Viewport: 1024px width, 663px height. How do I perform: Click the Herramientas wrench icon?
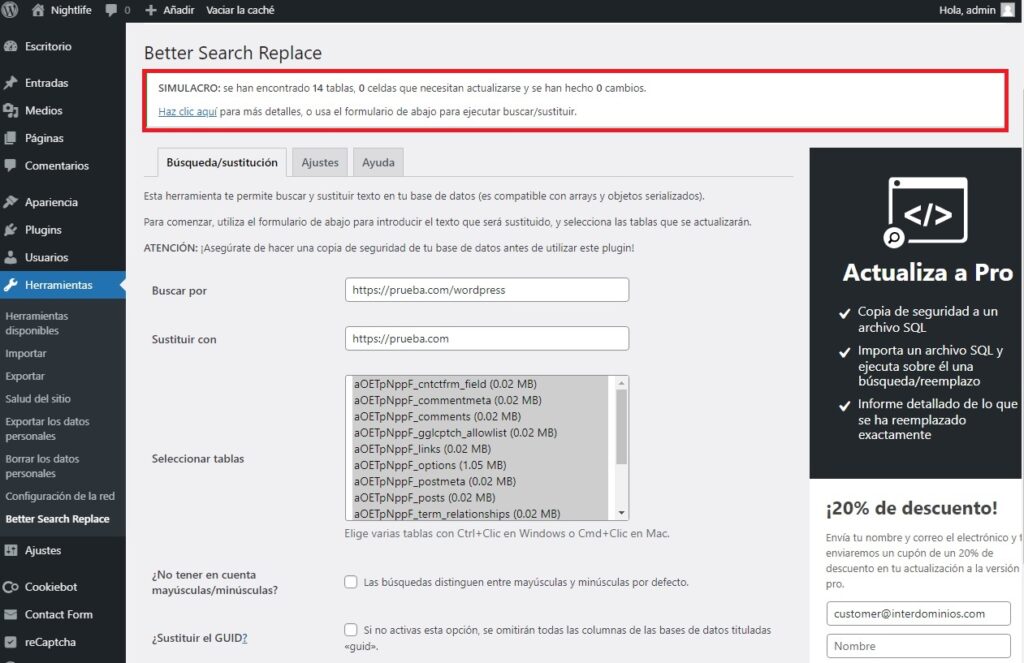coord(10,285)
